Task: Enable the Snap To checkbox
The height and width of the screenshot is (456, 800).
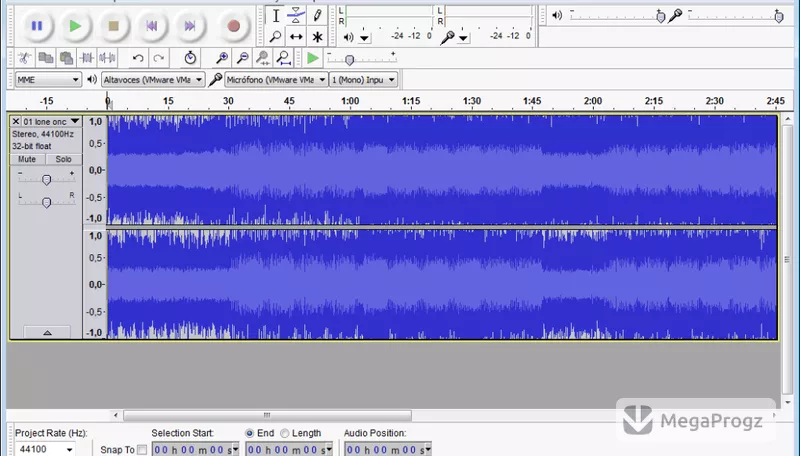Action: click(142, 450)
